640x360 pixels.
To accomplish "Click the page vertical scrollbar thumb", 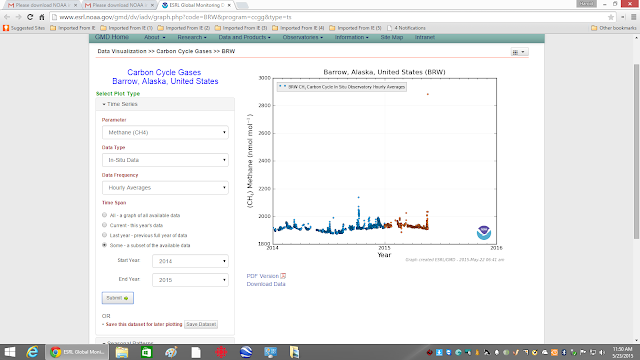I will pyautogui.click(x=636, y=151).
